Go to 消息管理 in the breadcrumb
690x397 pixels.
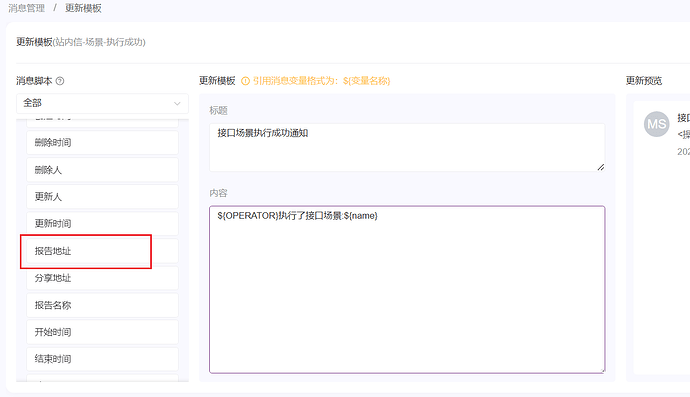26,8
